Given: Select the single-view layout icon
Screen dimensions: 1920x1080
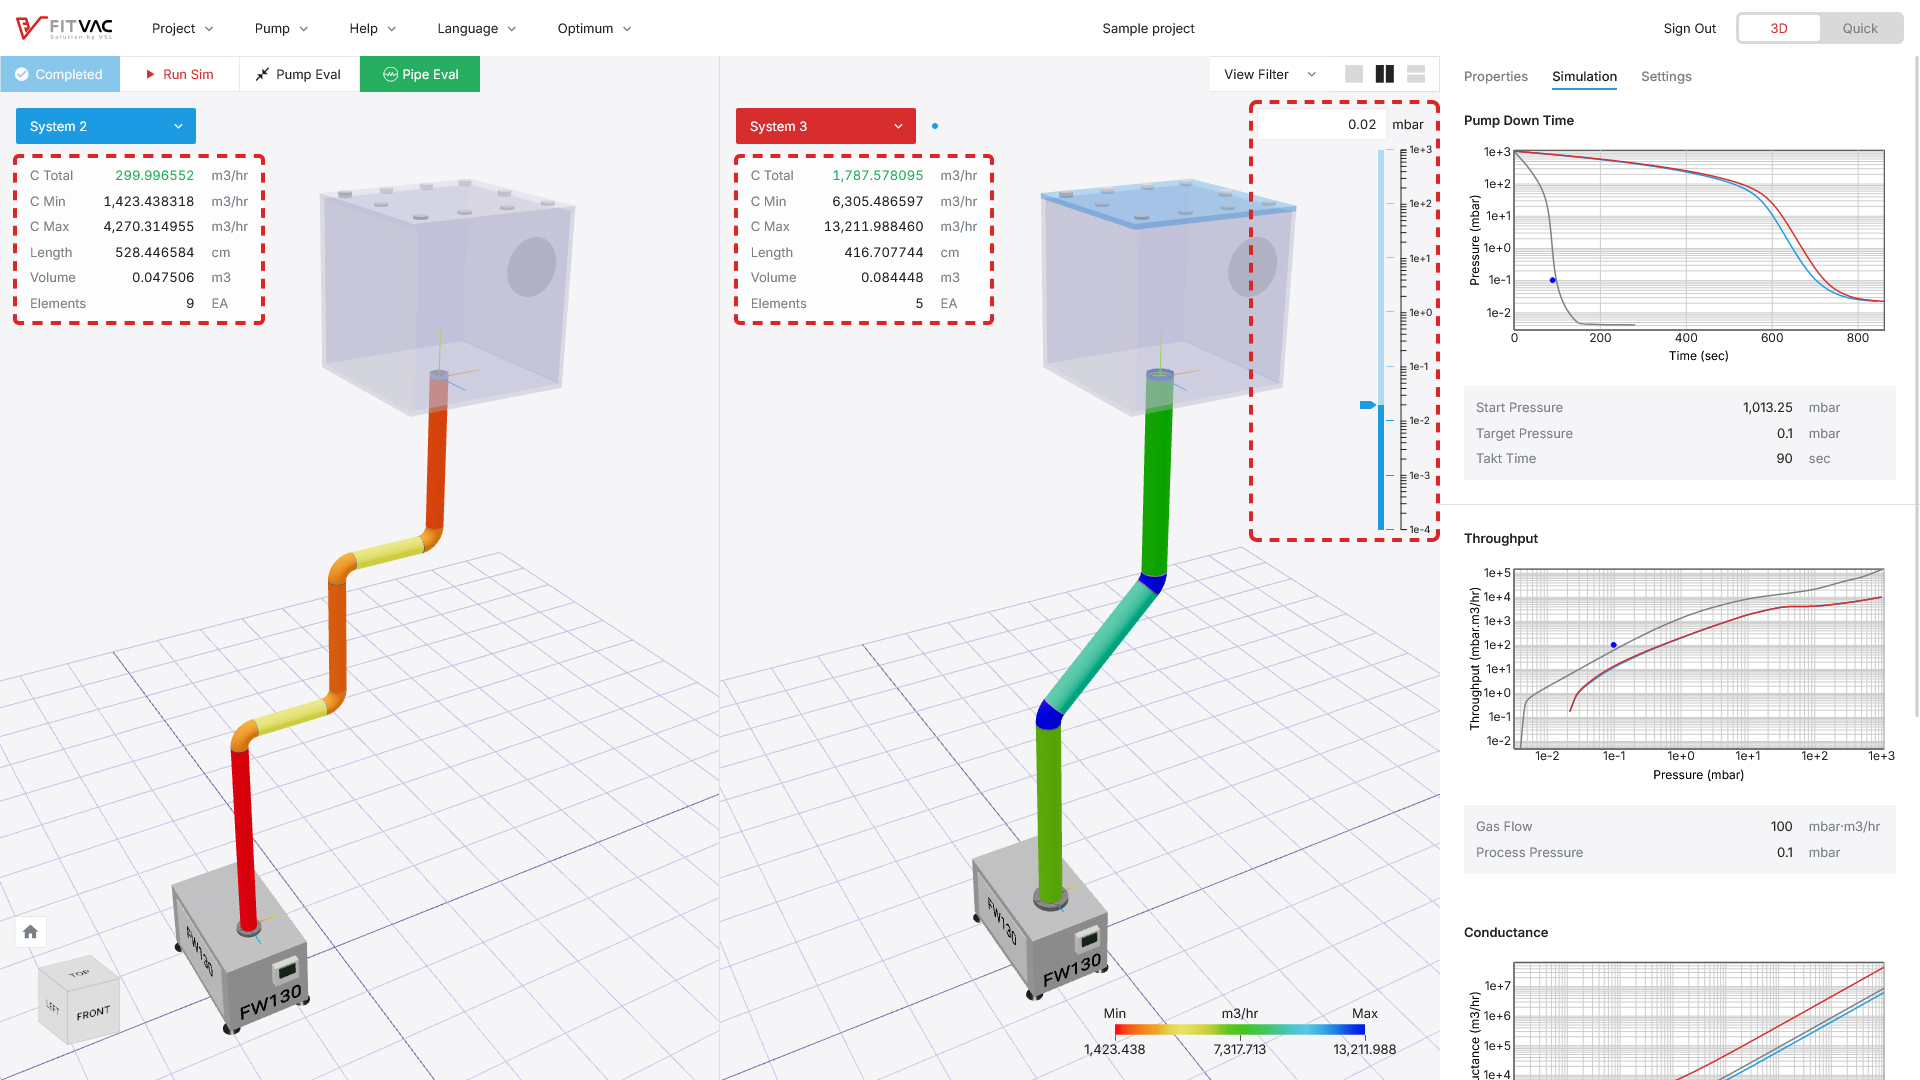Looking at the screenshot, I should (x=1354, y=73).
